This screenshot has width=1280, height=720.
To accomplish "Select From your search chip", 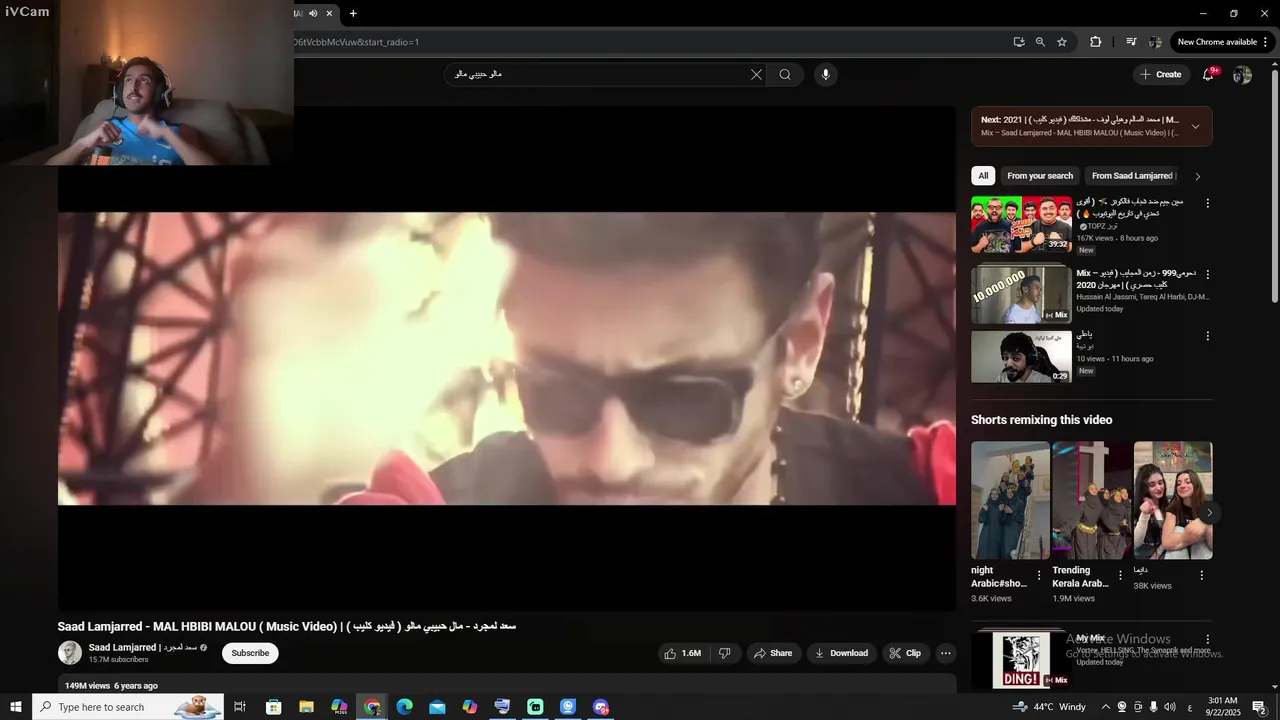I will click(1040, 176).
